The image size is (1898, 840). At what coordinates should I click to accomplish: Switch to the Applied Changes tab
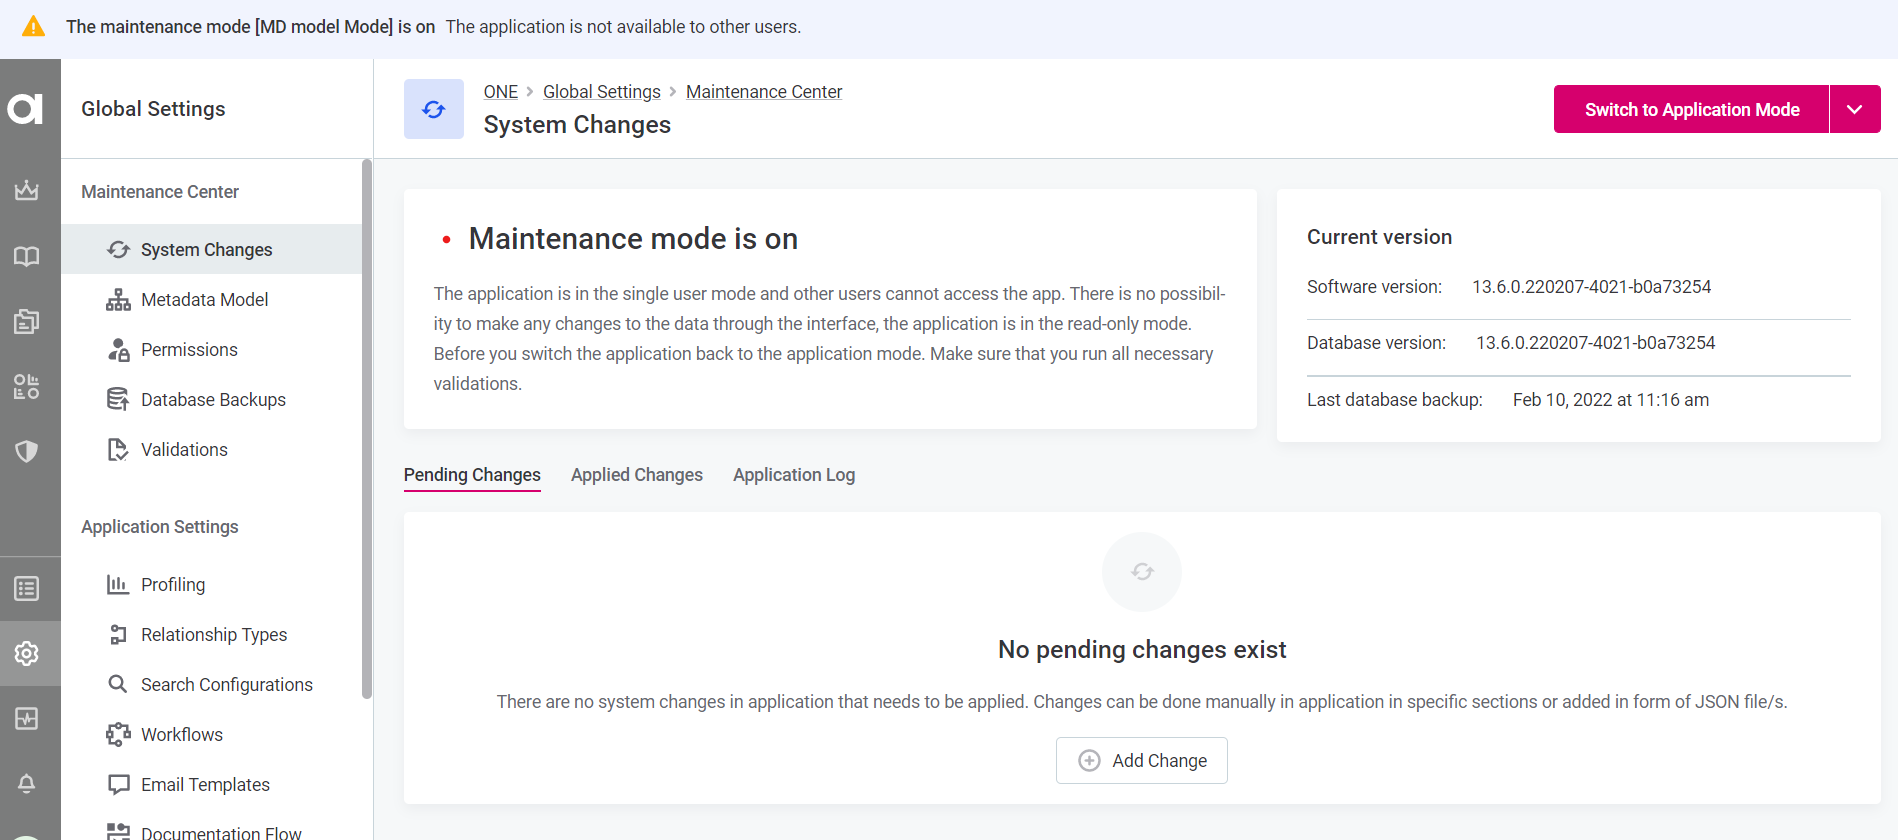(x=636, y=475)
